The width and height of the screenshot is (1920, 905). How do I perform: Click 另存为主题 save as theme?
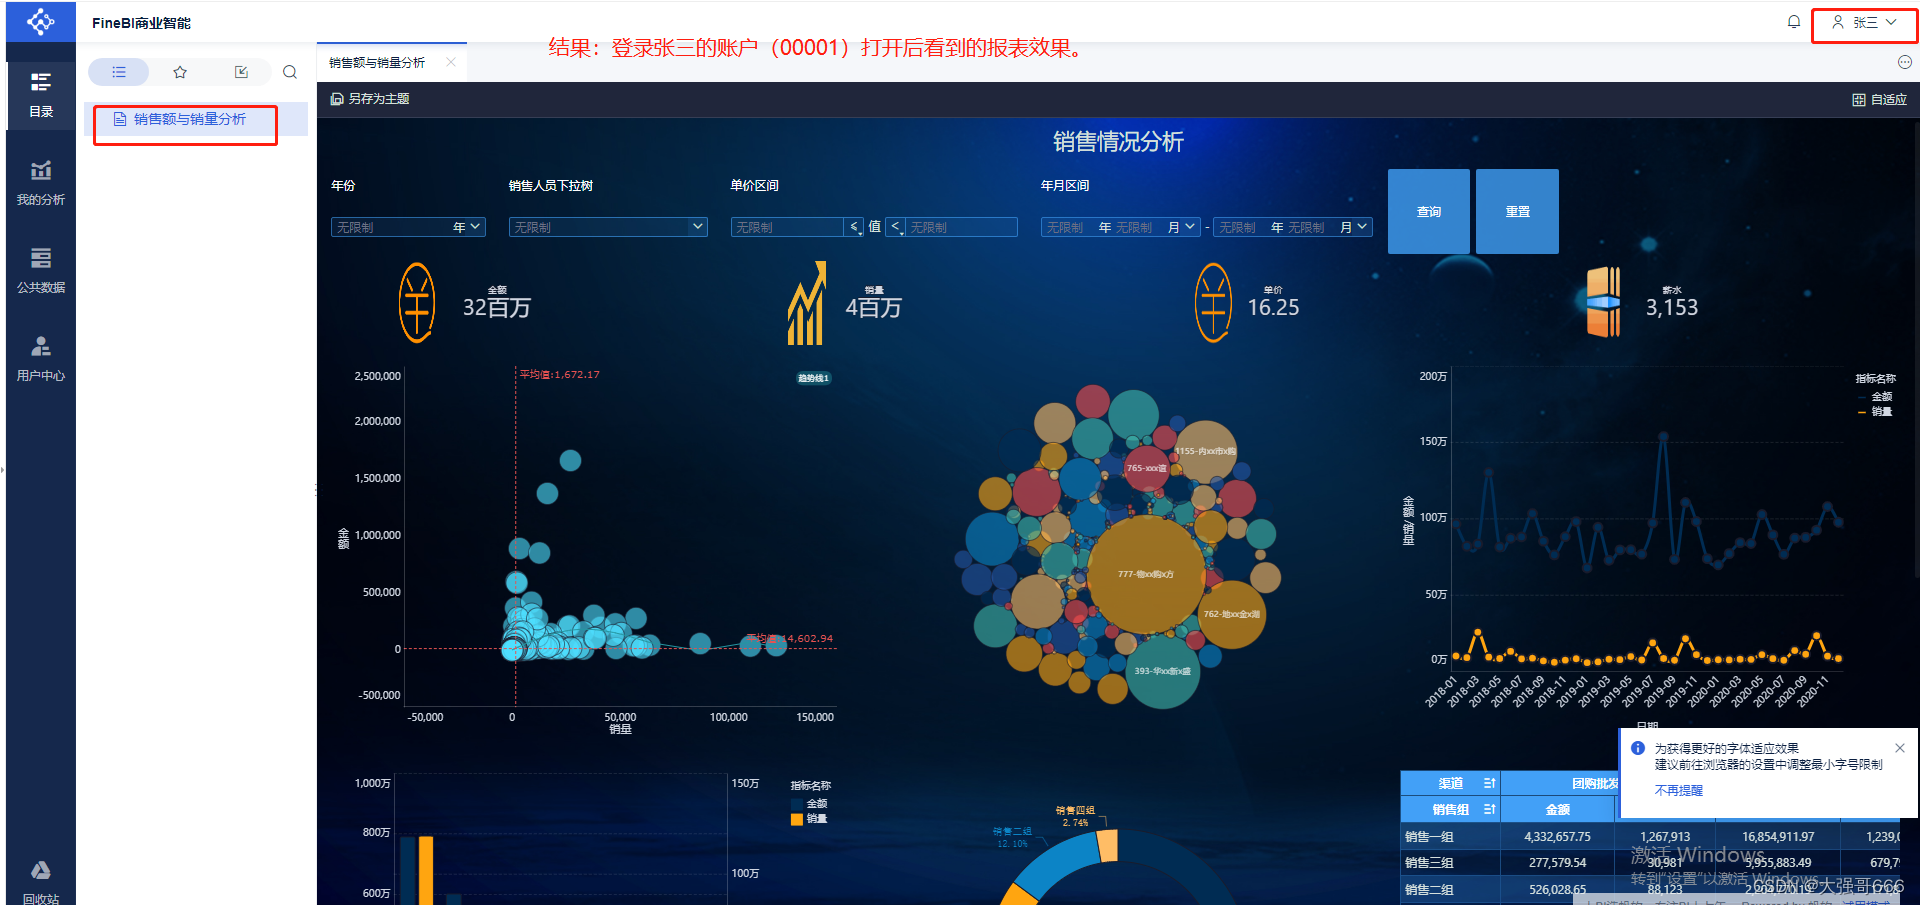tap(370, 99)
